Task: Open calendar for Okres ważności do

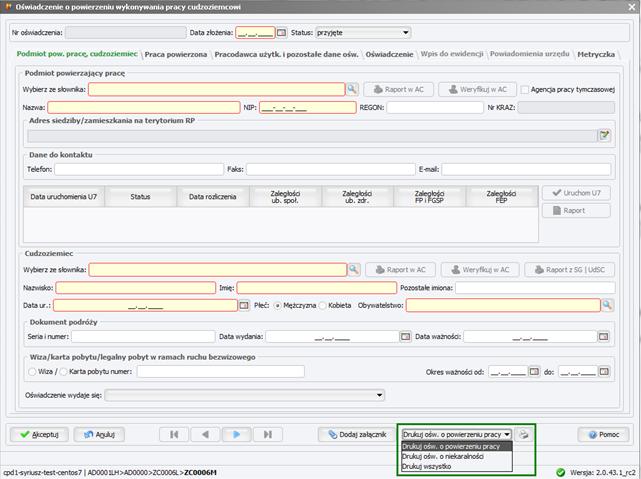Action: pyautogui.click(x=604, y=372)
